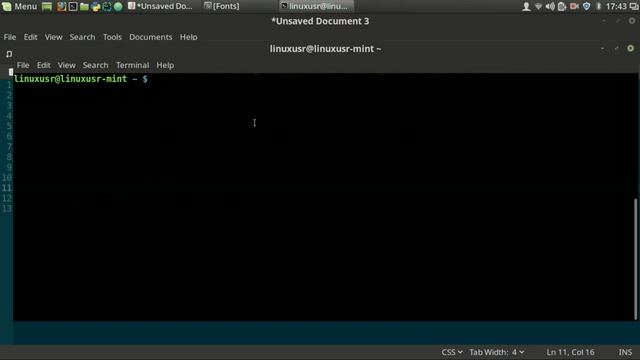Viewport: 640px width, 360px height.
Task: Open the Terminal menu in terminal window
Action: 133,65
